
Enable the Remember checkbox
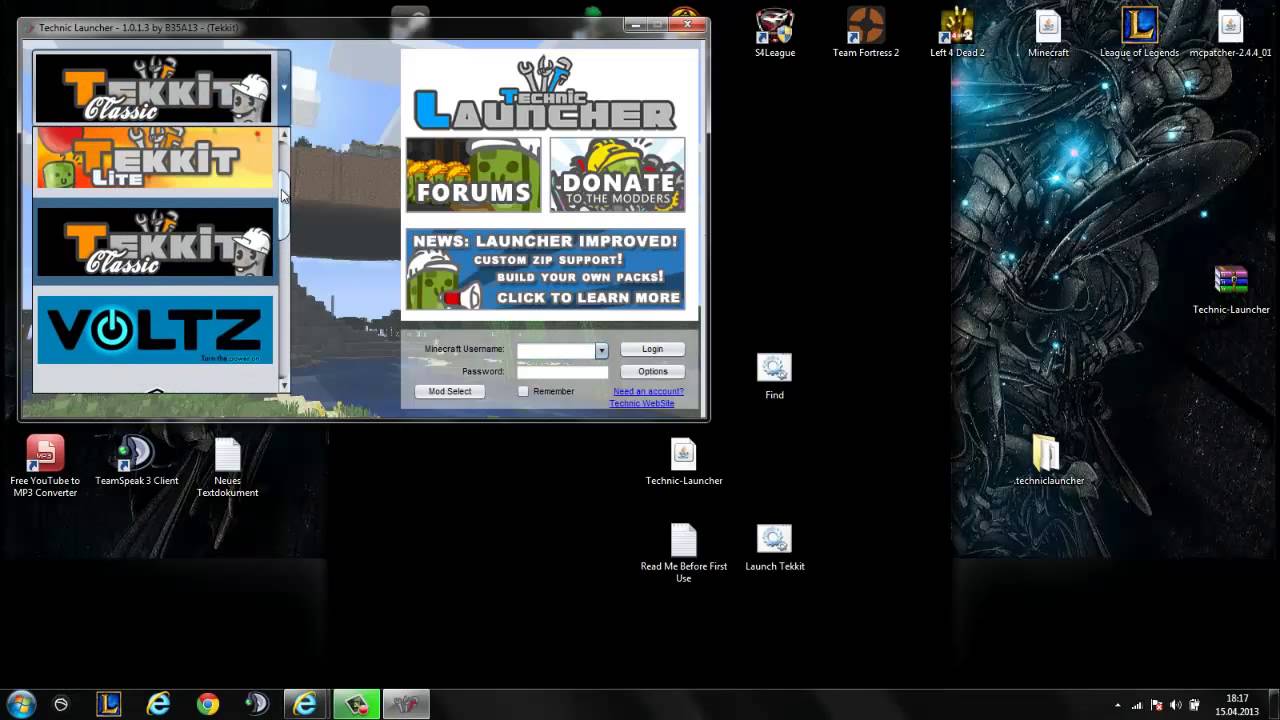click(x=523, y=391)
